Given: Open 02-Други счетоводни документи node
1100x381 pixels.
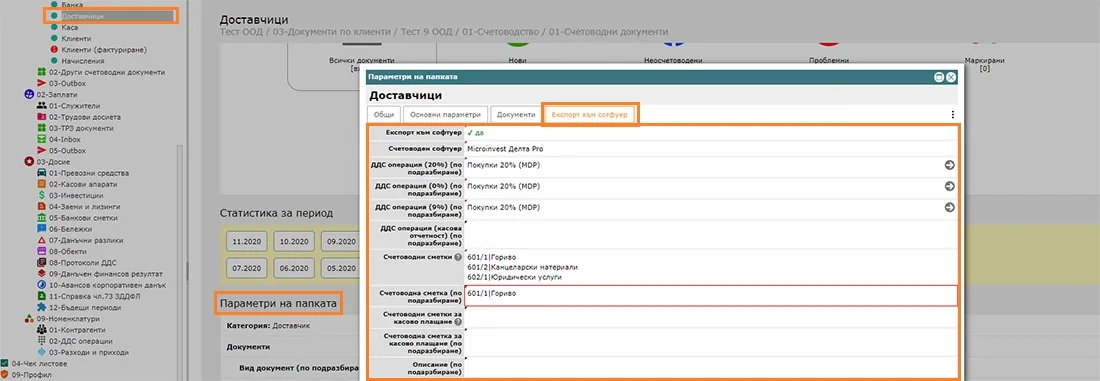Looking at the screenshot, I should 107,72.
